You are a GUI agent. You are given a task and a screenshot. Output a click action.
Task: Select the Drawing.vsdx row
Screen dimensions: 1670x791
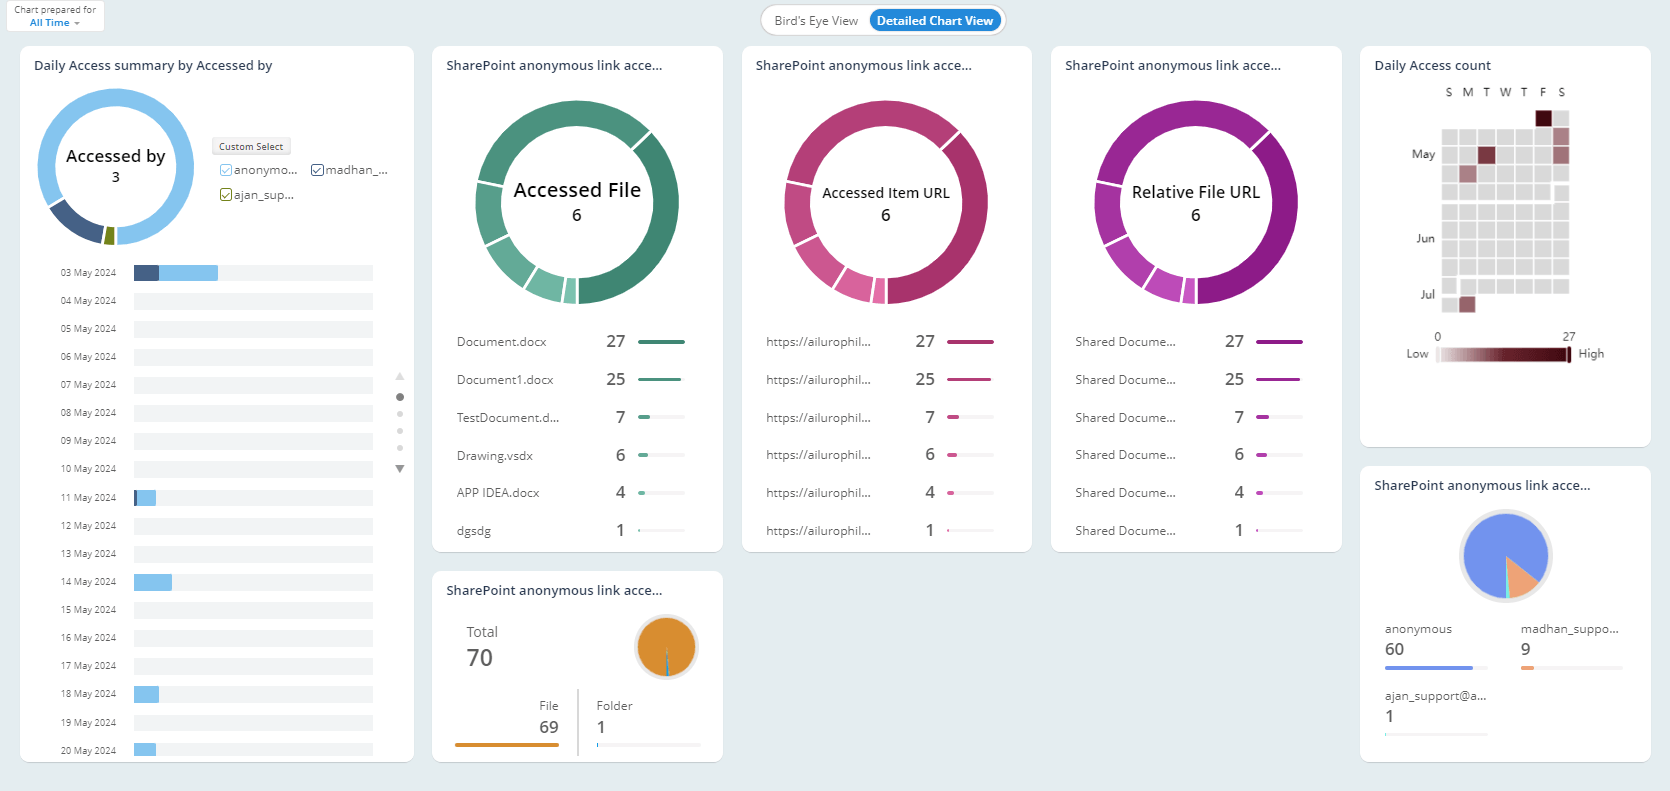571,455
